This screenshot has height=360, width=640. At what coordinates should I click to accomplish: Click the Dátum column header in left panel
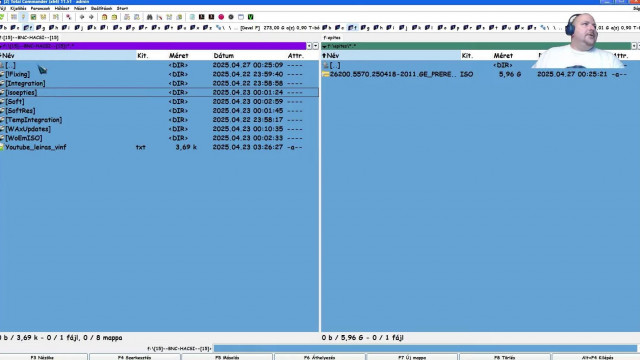point(224,56)
